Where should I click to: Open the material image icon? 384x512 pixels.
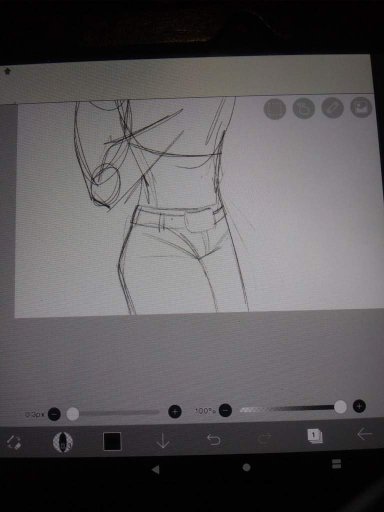click(x=361, y=107)
